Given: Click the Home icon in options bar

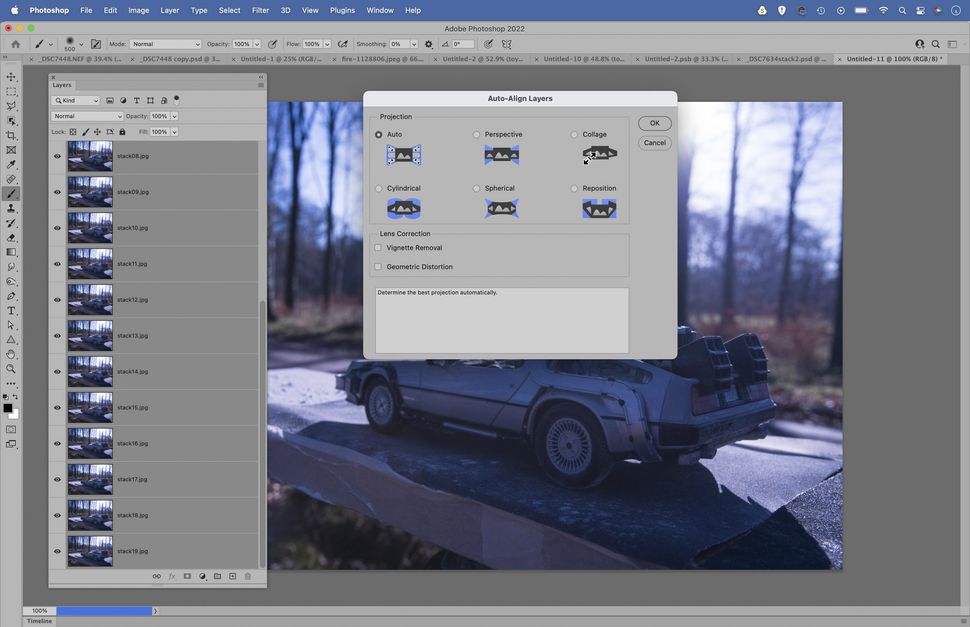Looking at the screenshot, I should coord(15,44).
